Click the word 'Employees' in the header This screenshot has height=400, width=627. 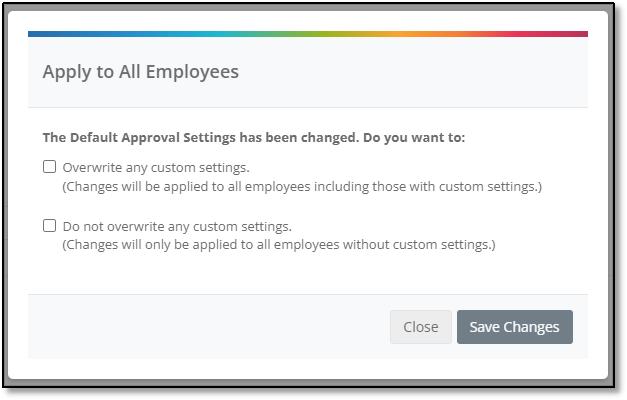click(192, 72)
